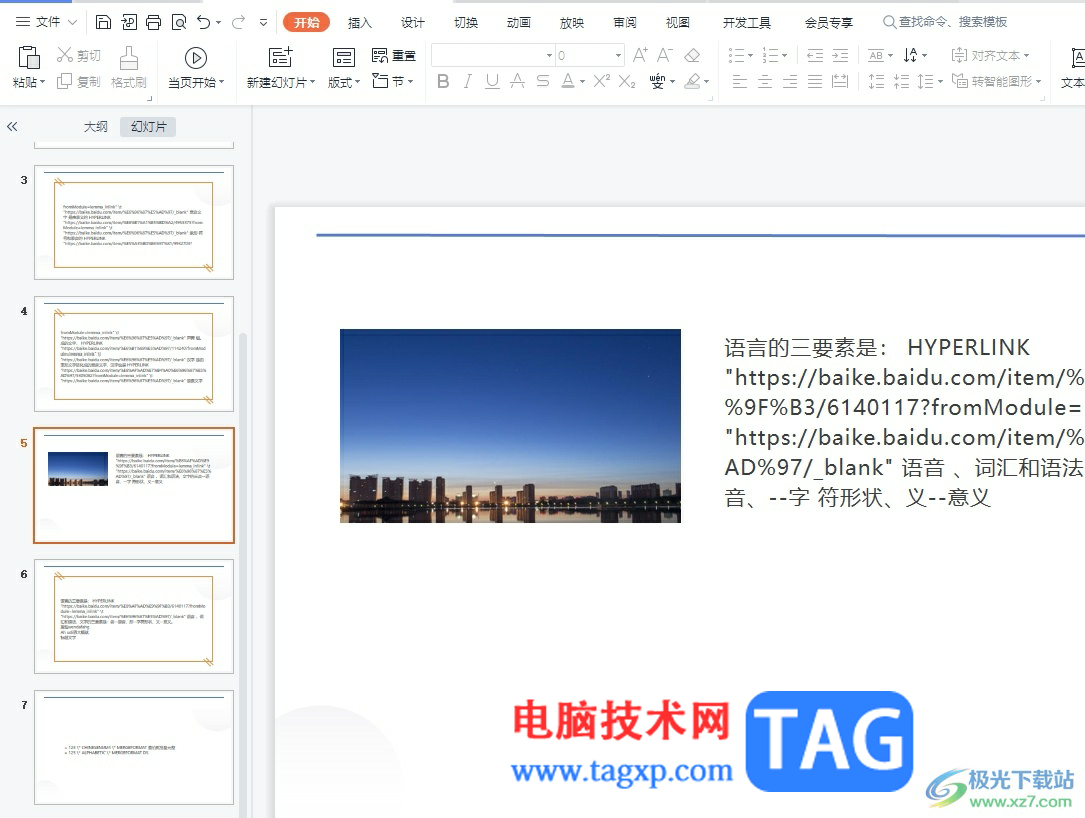The width and height of the screenshot is (1085, 818).
Task: Click the decrease paragraph spacing icon
Action: pyautogui.click(x=902, y=82)
